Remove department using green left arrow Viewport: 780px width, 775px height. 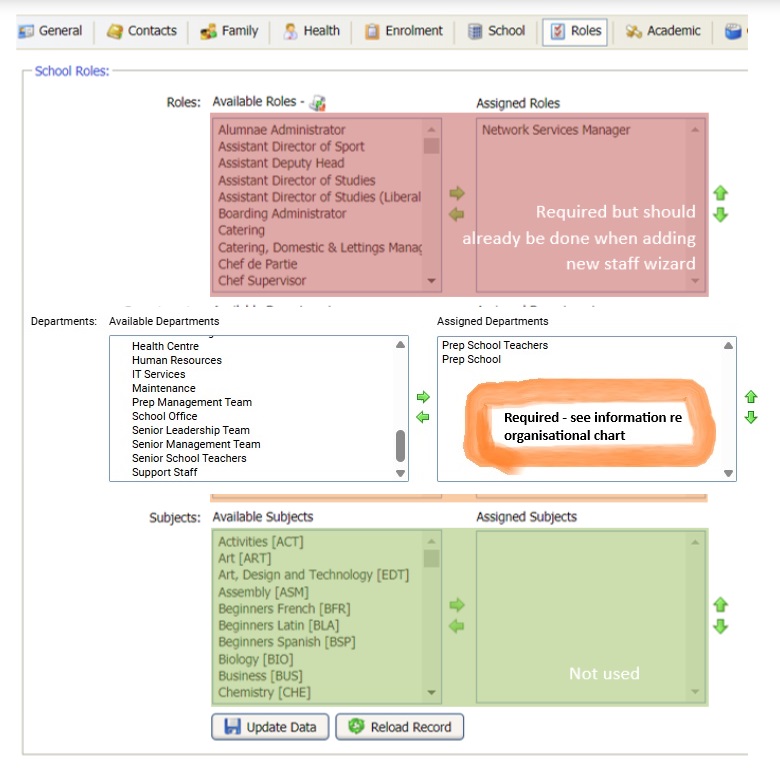[423, 417]
